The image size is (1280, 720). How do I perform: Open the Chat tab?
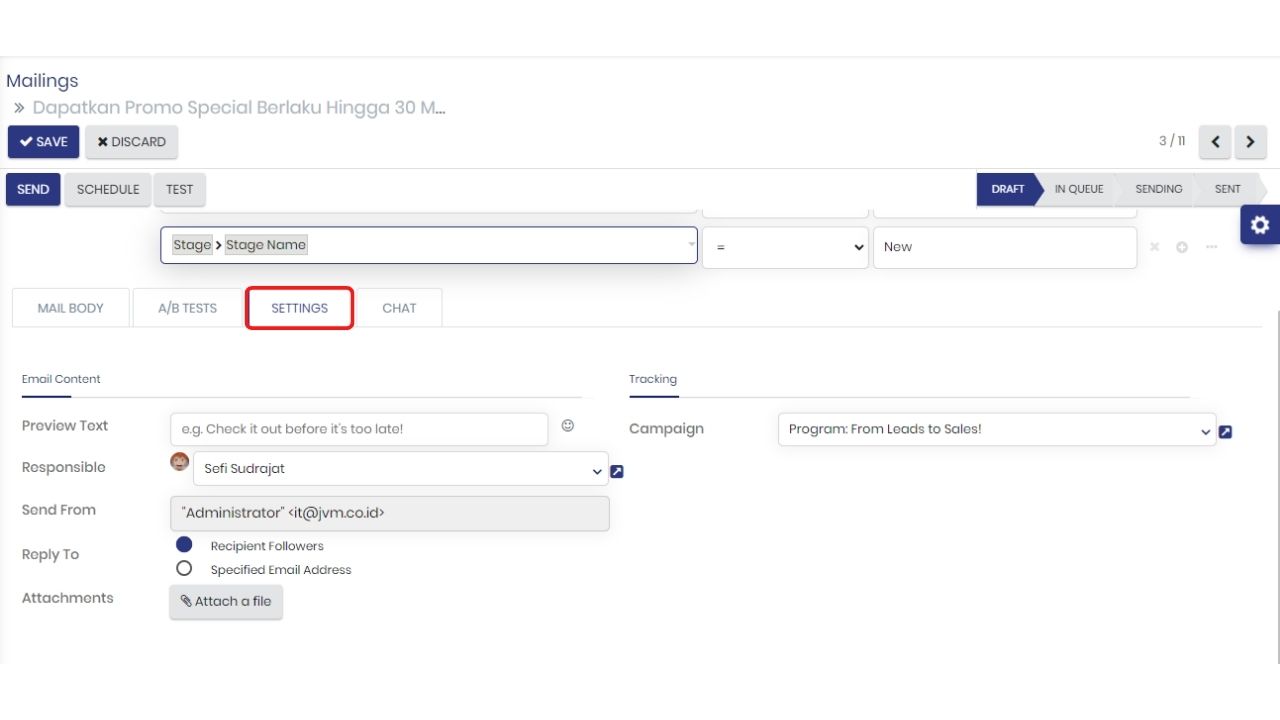(399, 308)
